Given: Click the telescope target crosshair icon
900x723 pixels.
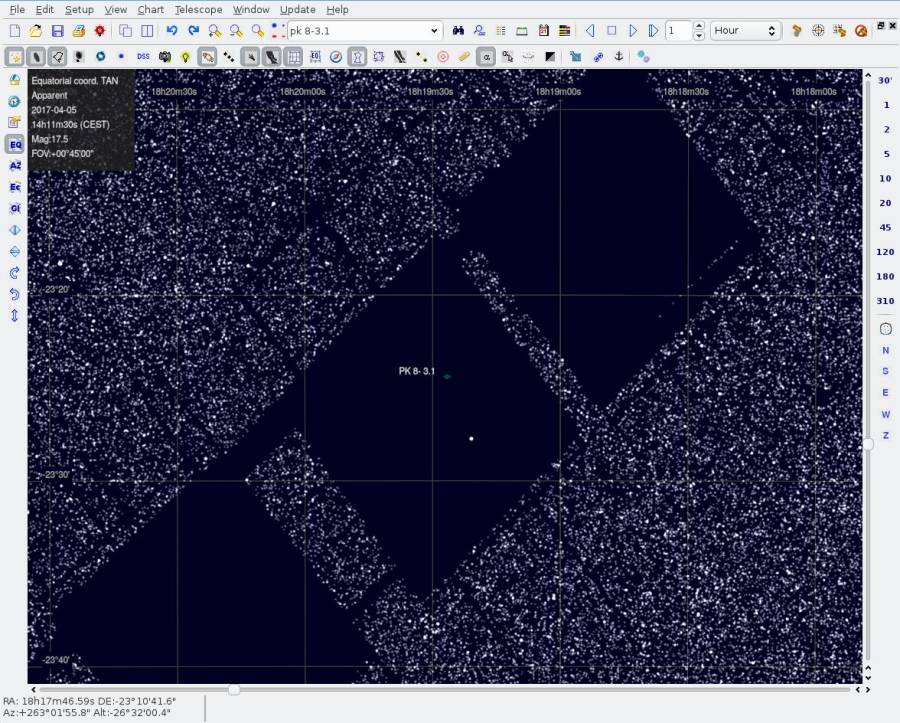Looking at the screenshot, I should (x=818, y=31).
